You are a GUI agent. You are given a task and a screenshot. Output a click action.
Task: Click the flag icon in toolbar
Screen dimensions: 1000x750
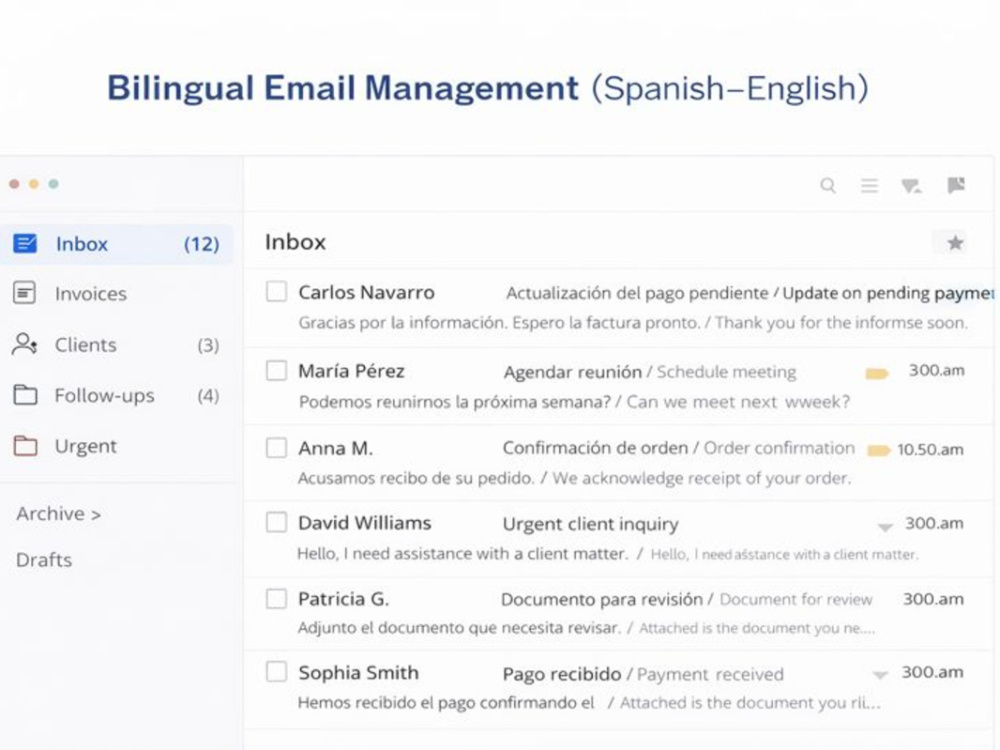pos(956,185)
